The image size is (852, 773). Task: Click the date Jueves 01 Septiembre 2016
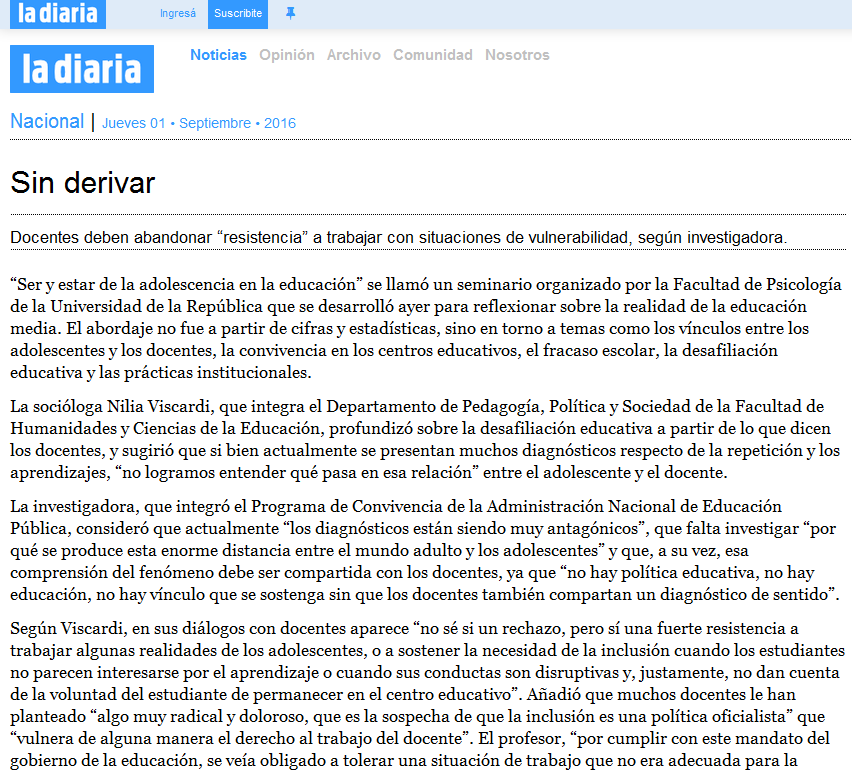point(199,123)
